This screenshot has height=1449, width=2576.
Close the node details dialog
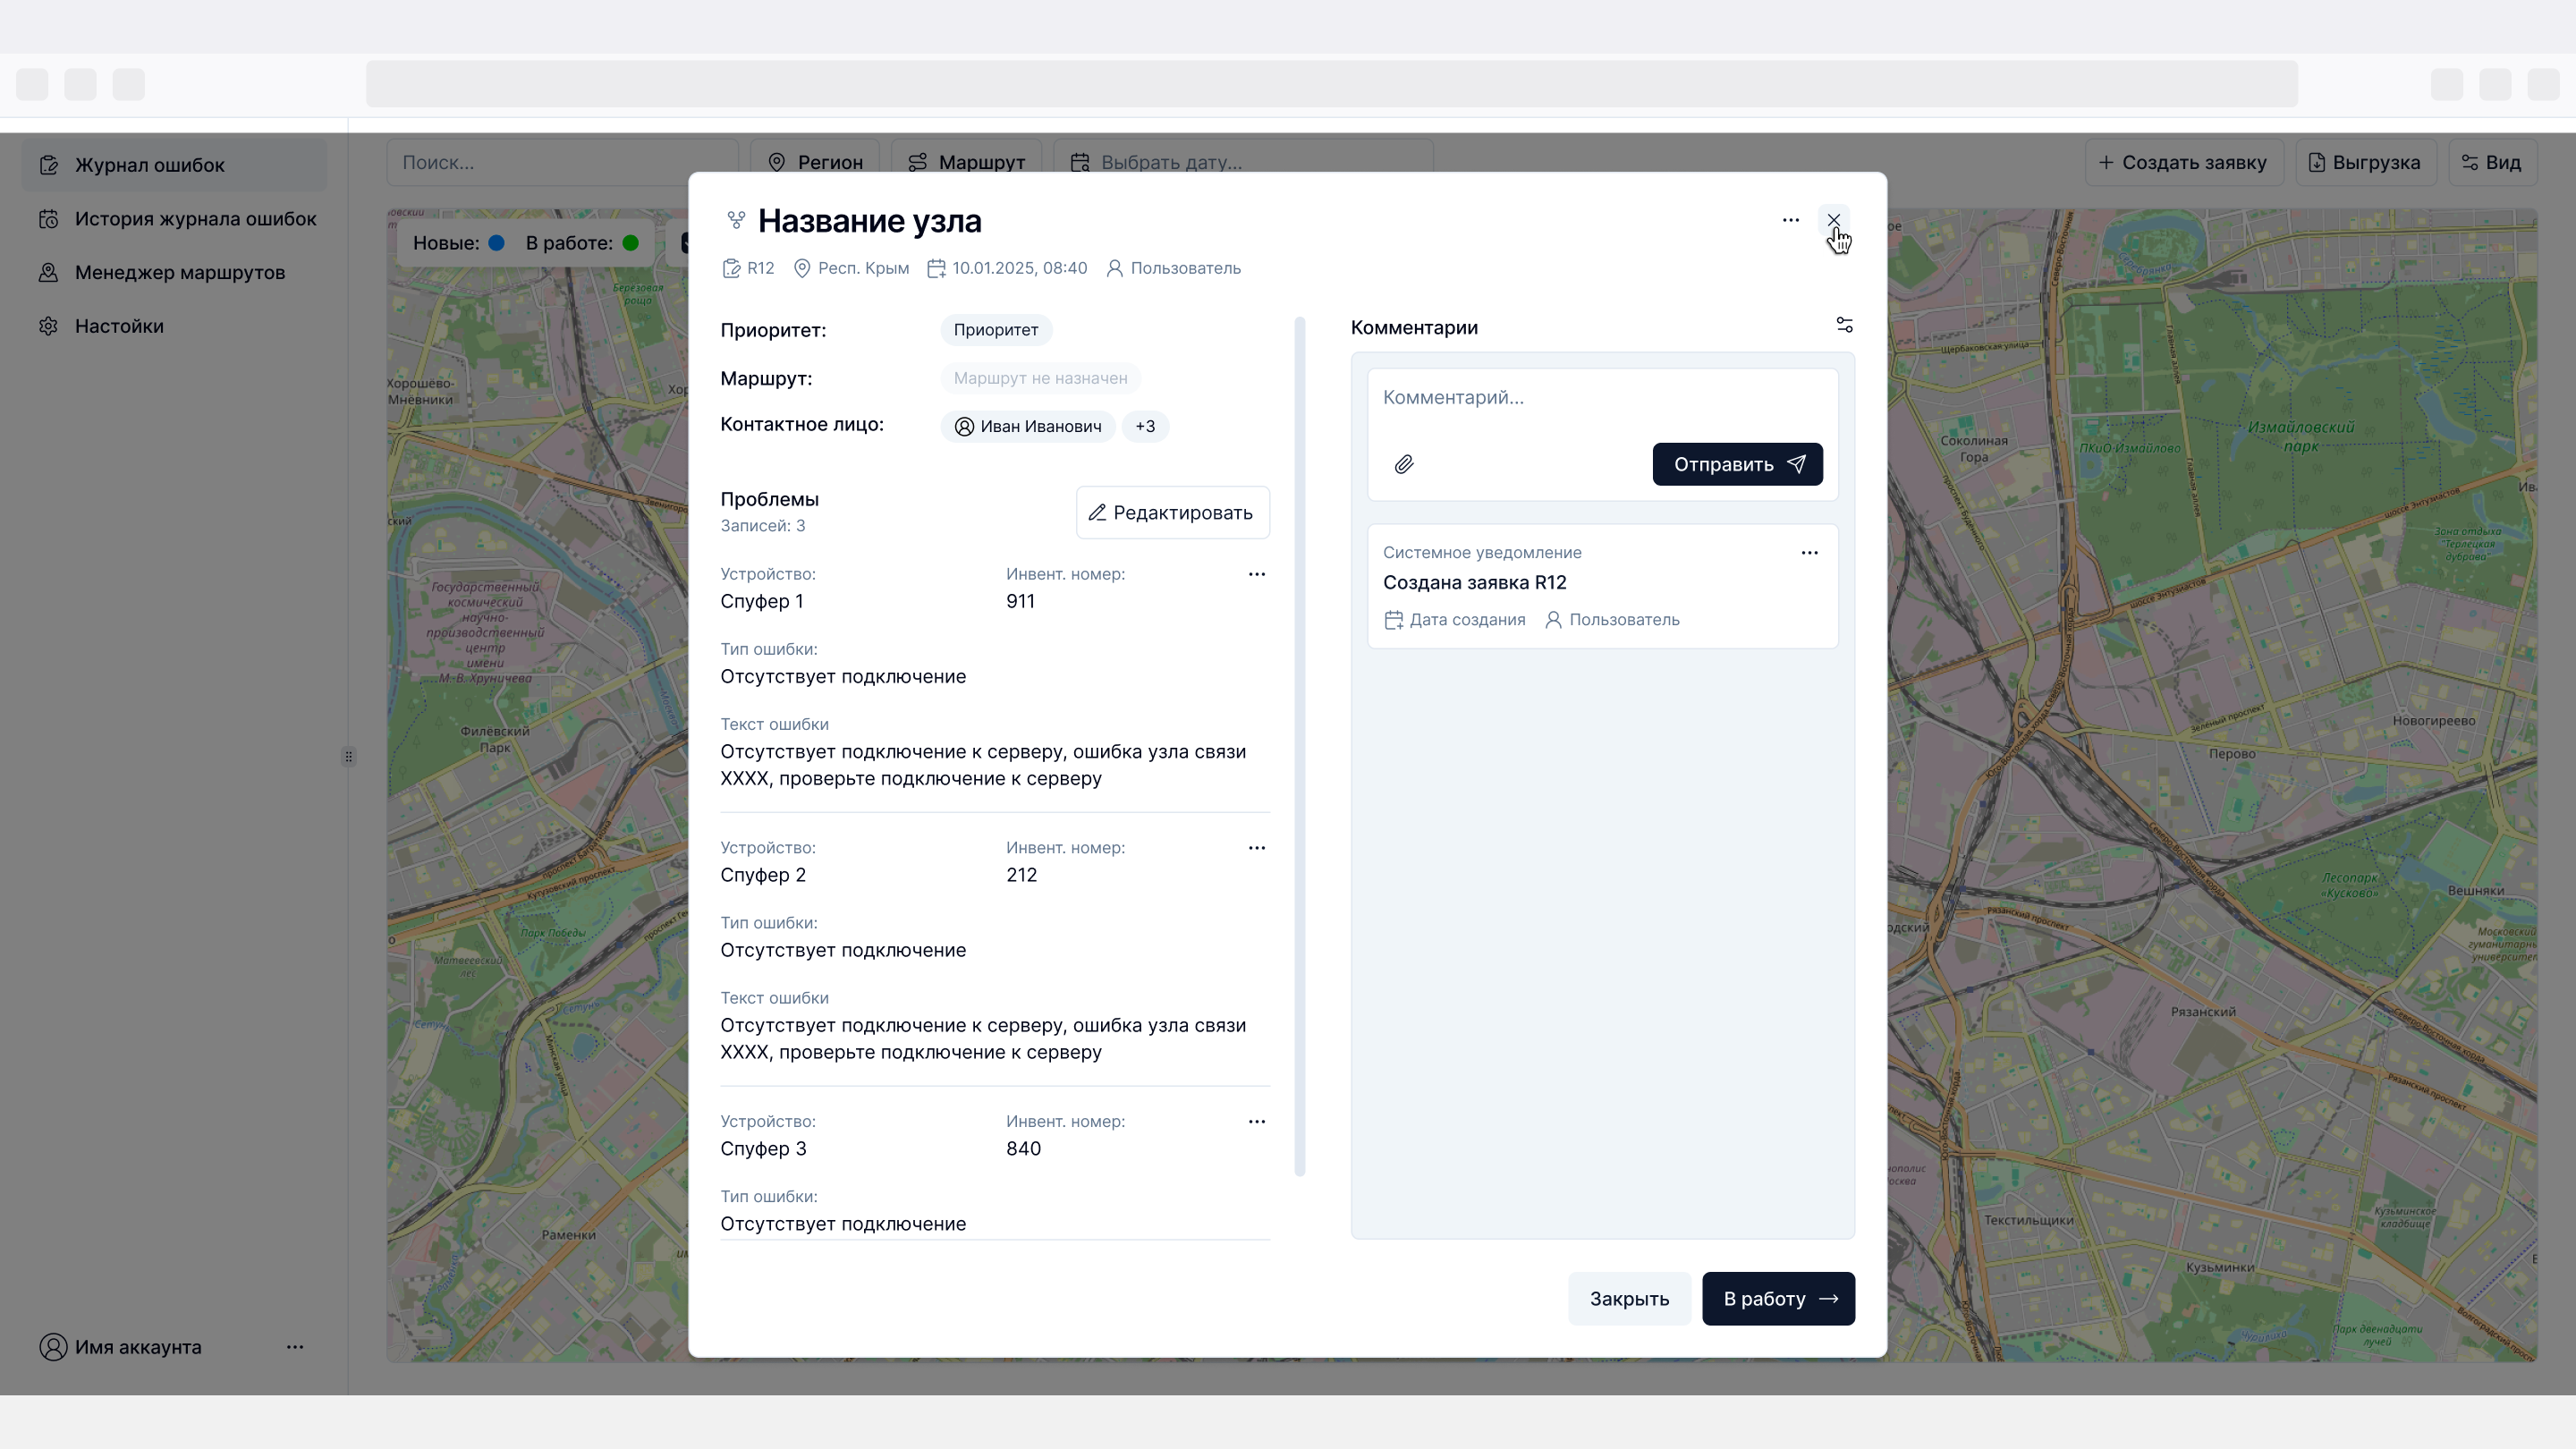point(1833,220)
